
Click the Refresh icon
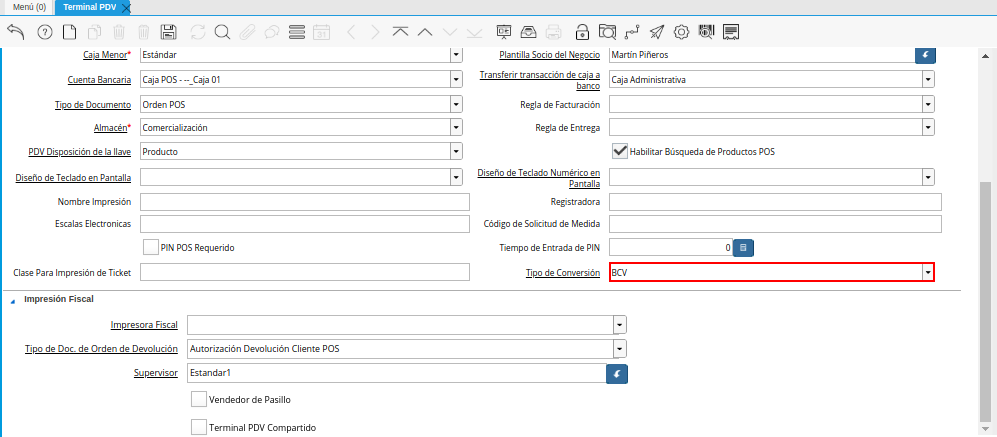click(198, 32)
